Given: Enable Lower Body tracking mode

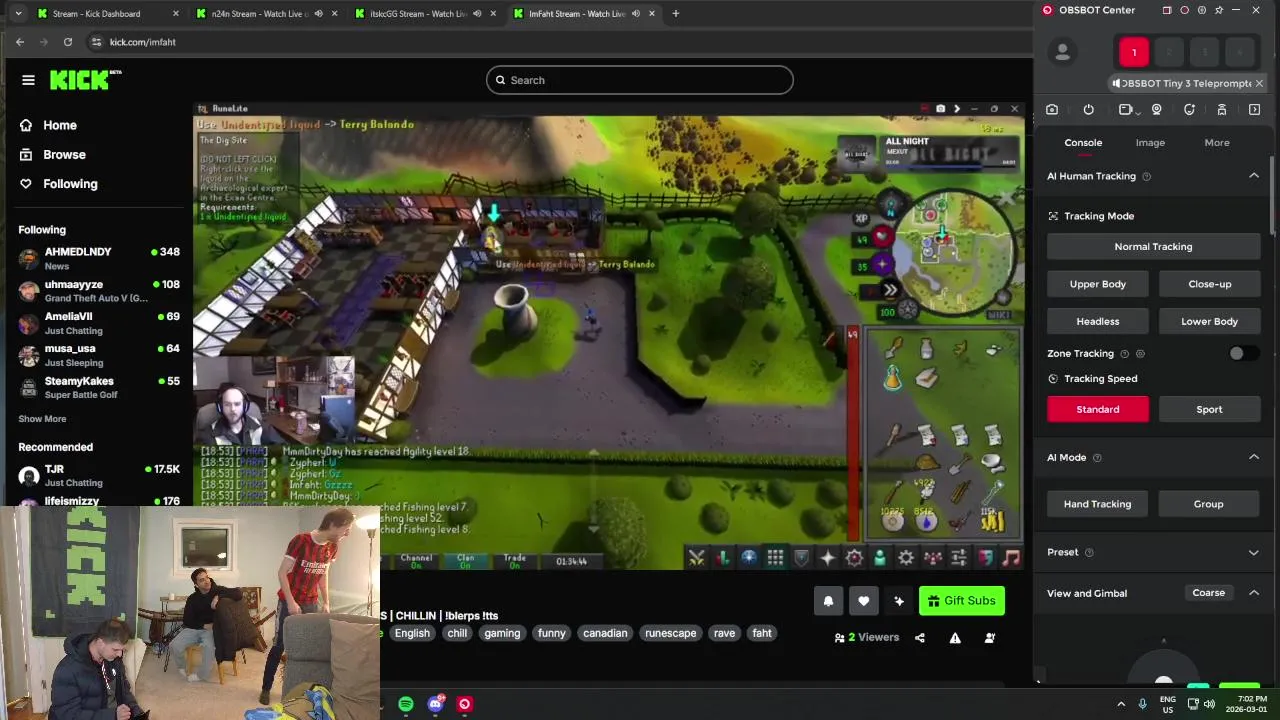Looking at the screenshot, I should (x=1209, y=321).
